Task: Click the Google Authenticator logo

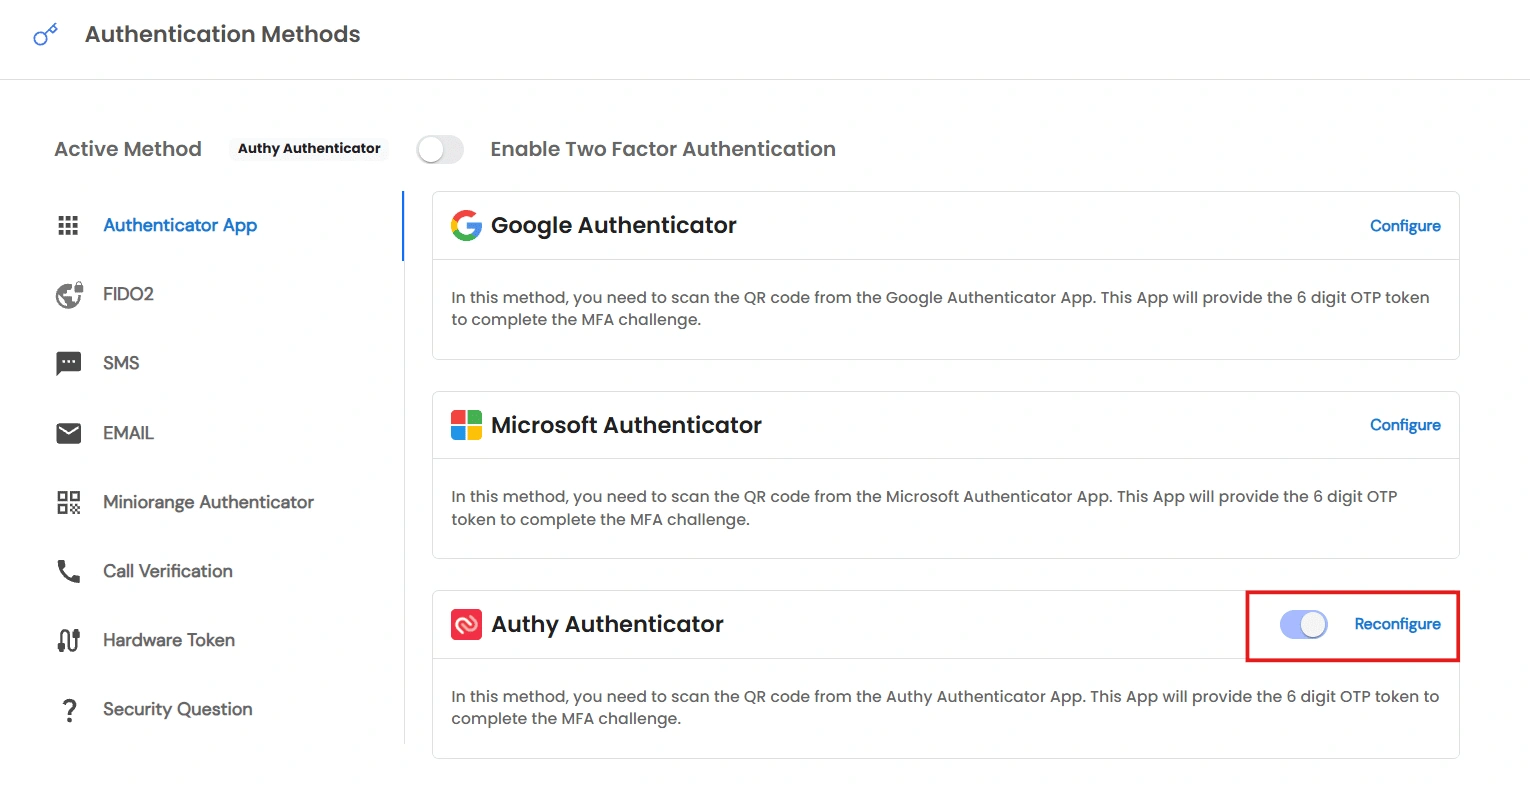Action: point(466,225)
